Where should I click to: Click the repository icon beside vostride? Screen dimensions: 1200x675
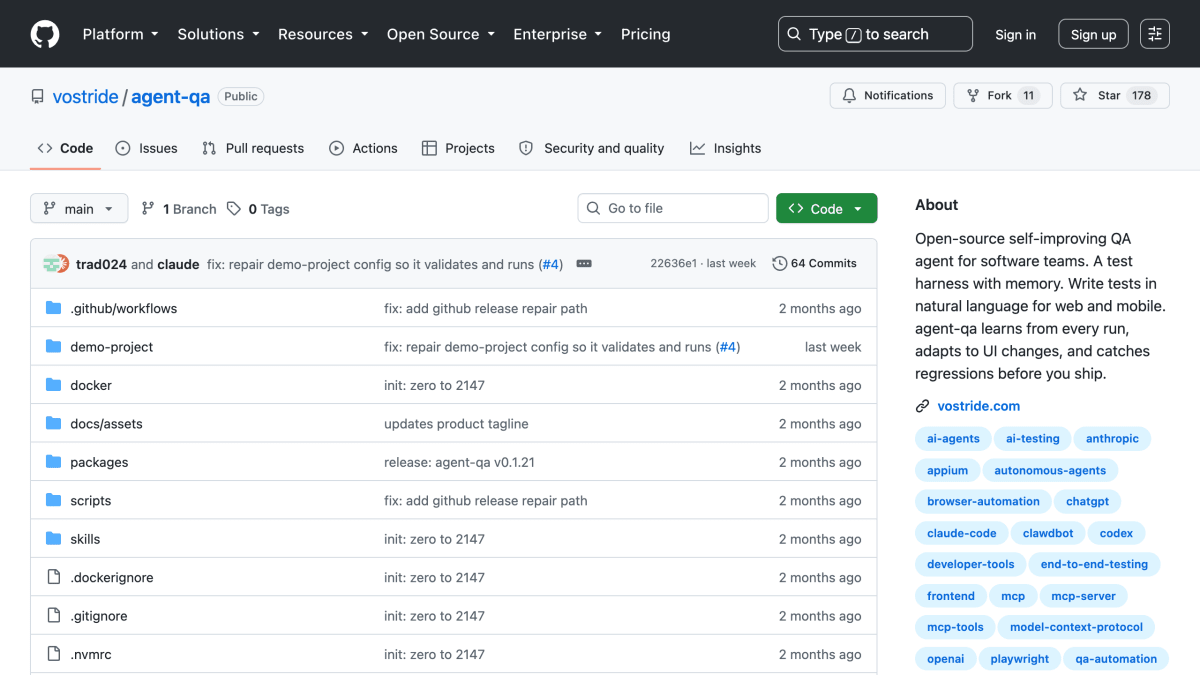(38, 97)
